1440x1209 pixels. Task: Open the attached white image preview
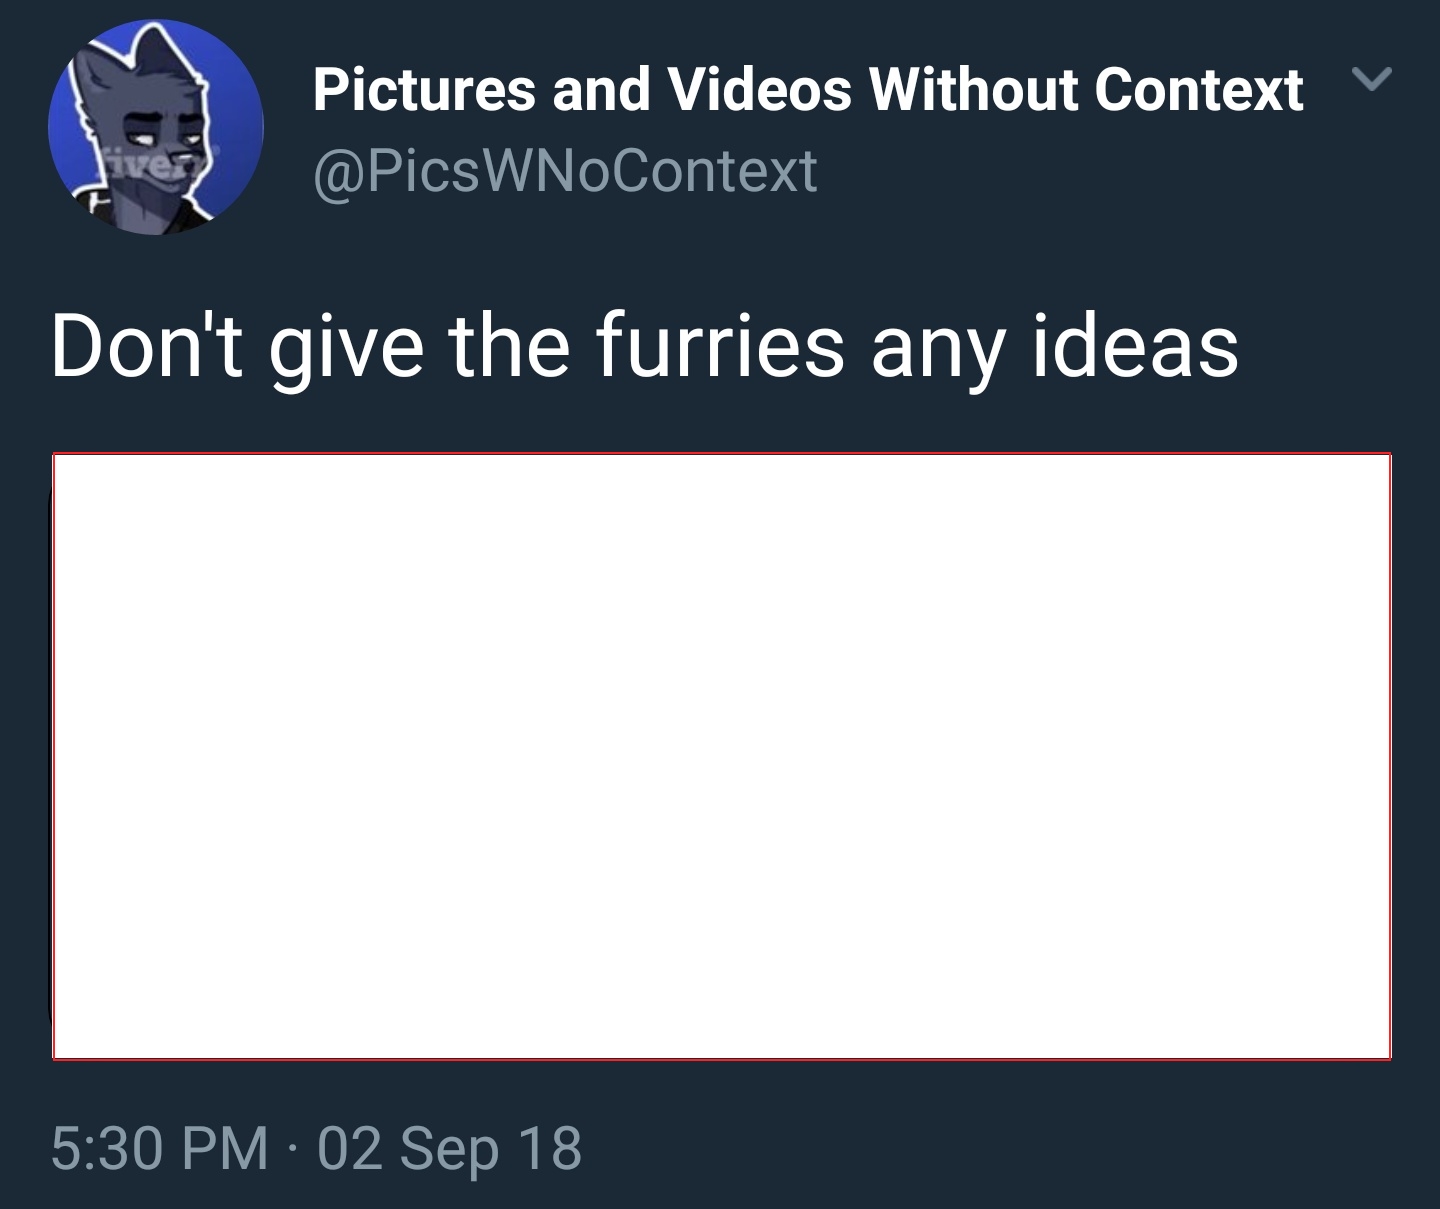(721, 756)
